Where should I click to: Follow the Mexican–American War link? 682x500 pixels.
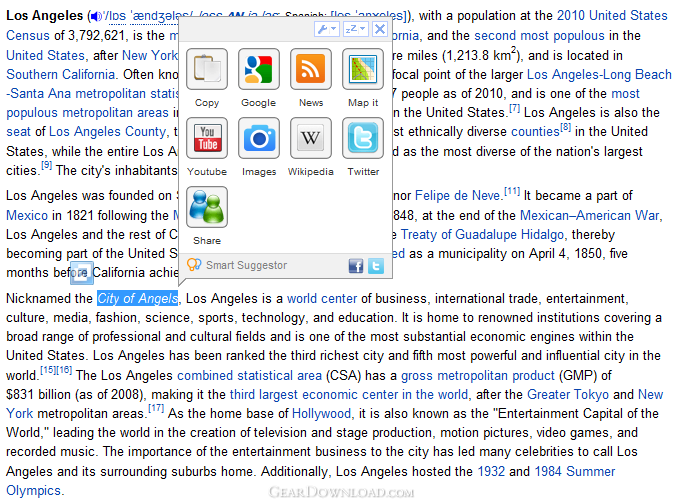pos(590,215)
